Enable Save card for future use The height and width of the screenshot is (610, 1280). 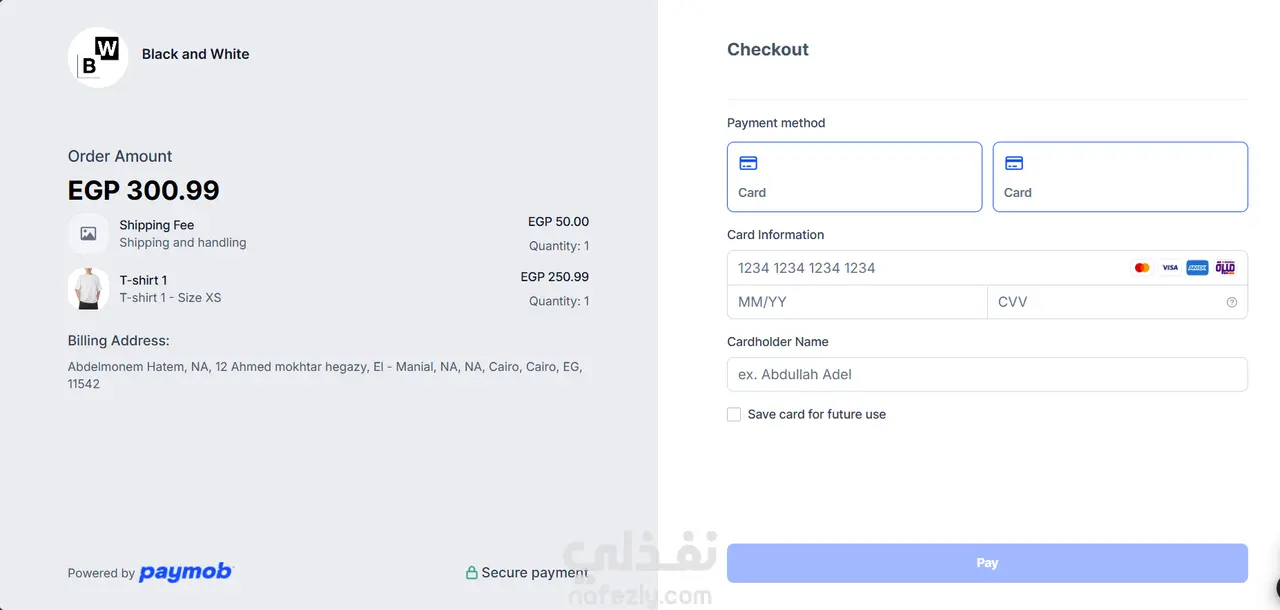click(x=734, y=414)
